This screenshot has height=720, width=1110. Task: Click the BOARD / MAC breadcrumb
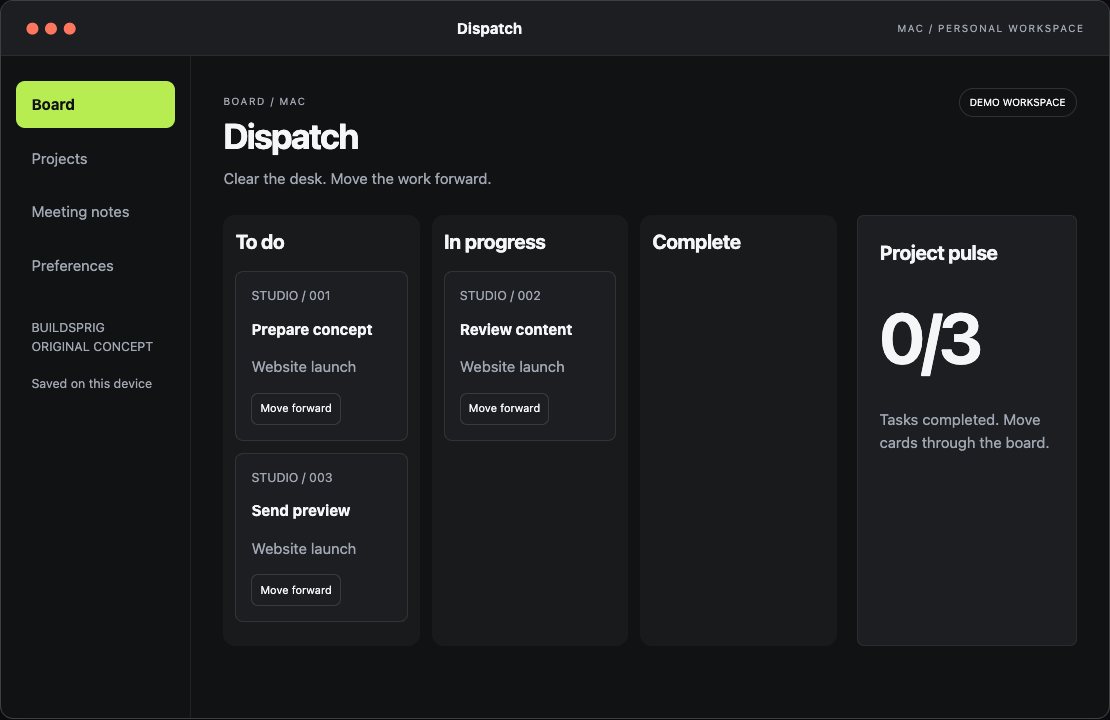tap(265, 102)
